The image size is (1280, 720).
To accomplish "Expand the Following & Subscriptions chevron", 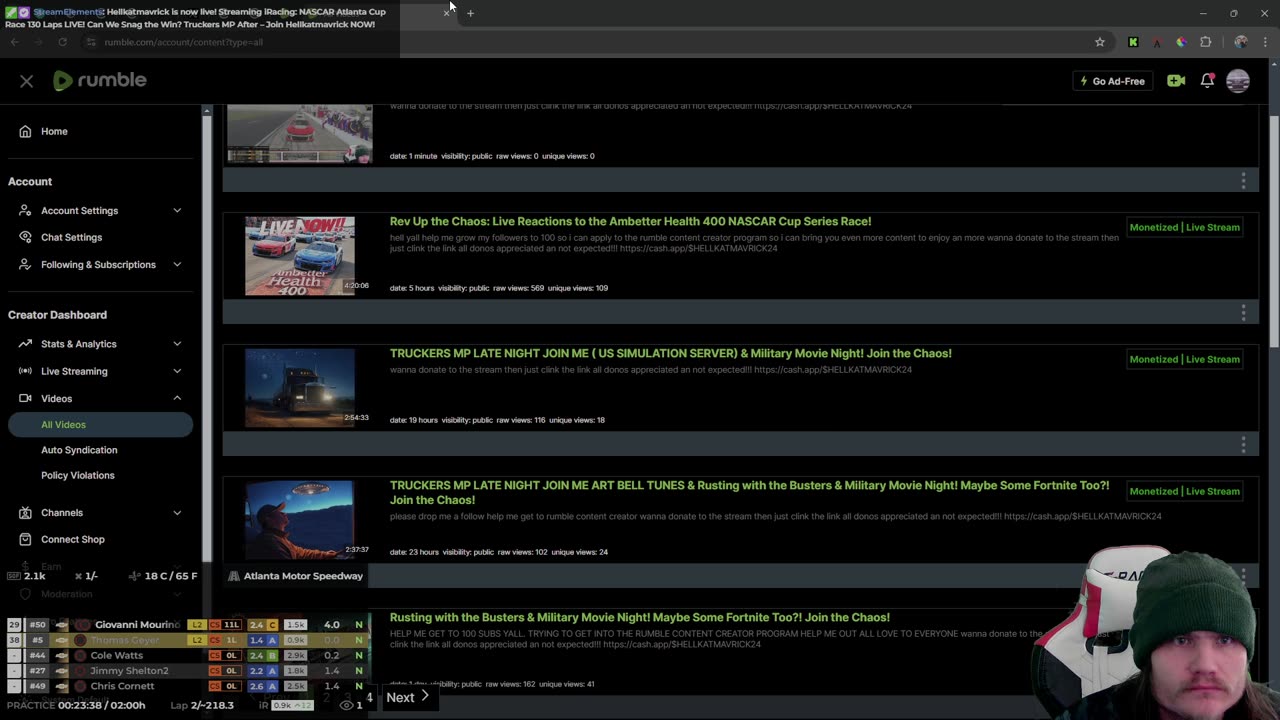I will coord(177,264).
